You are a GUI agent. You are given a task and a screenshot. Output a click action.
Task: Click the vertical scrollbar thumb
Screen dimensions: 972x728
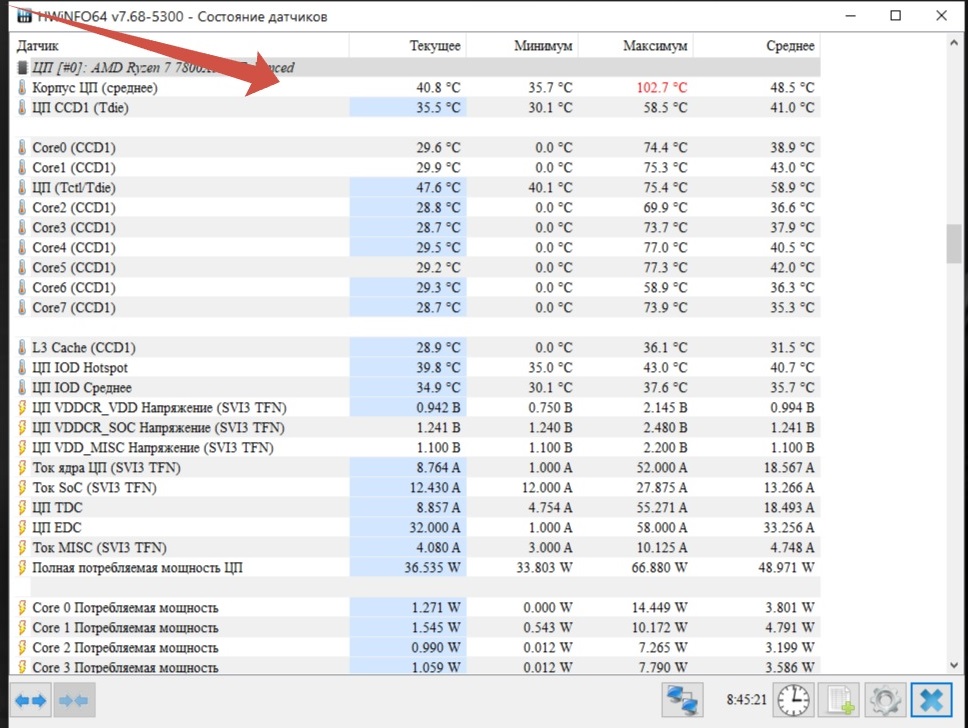(x=953, y=244)
